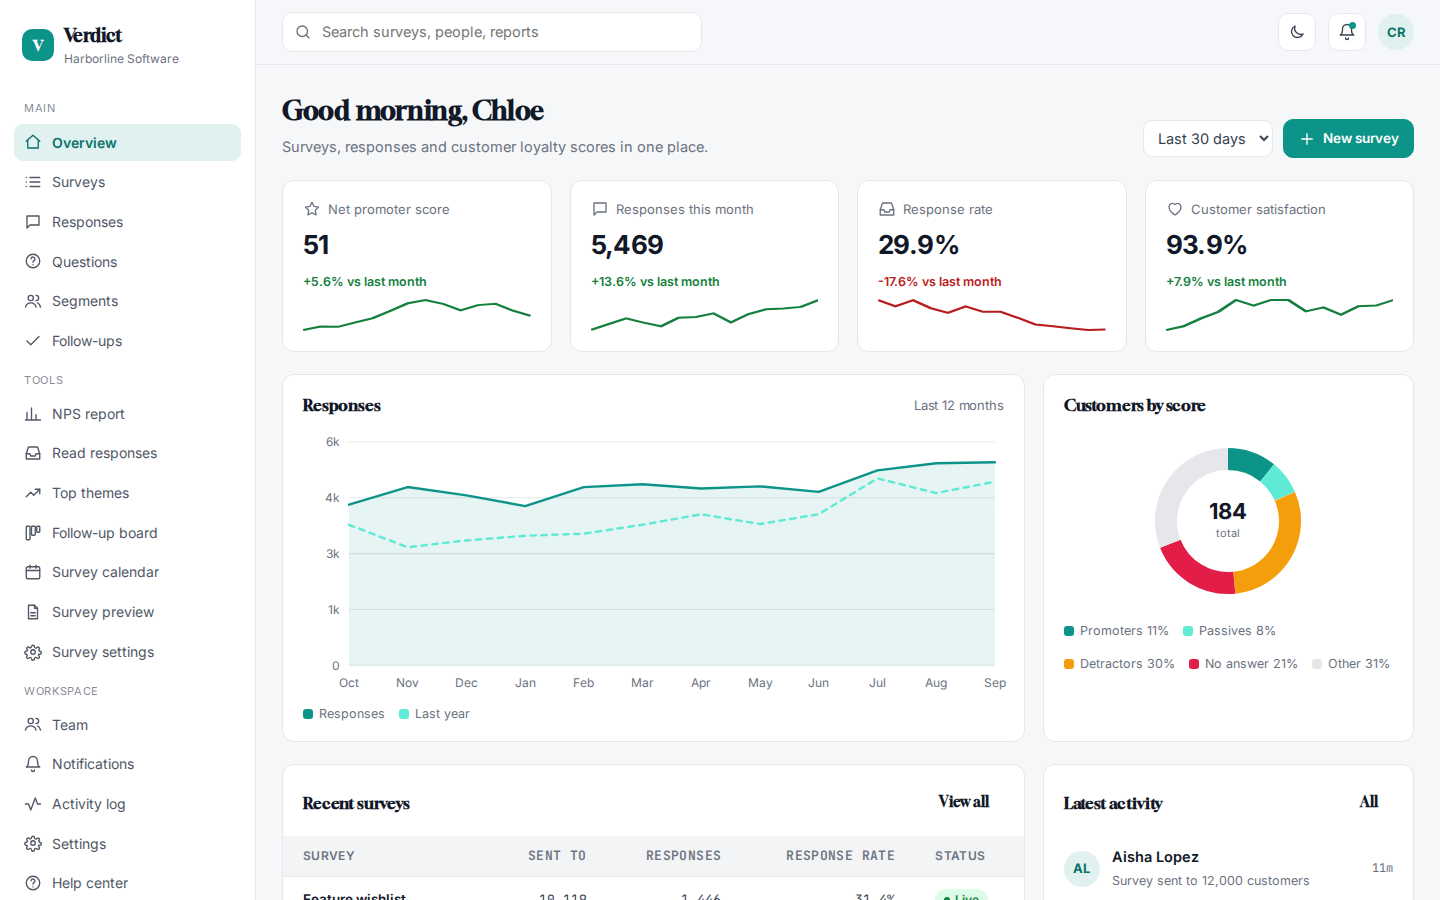Image resolution: width=1440 pixels, height=900 pixels.
Task: Click the Overview home icon
Action: click(33, 142)
